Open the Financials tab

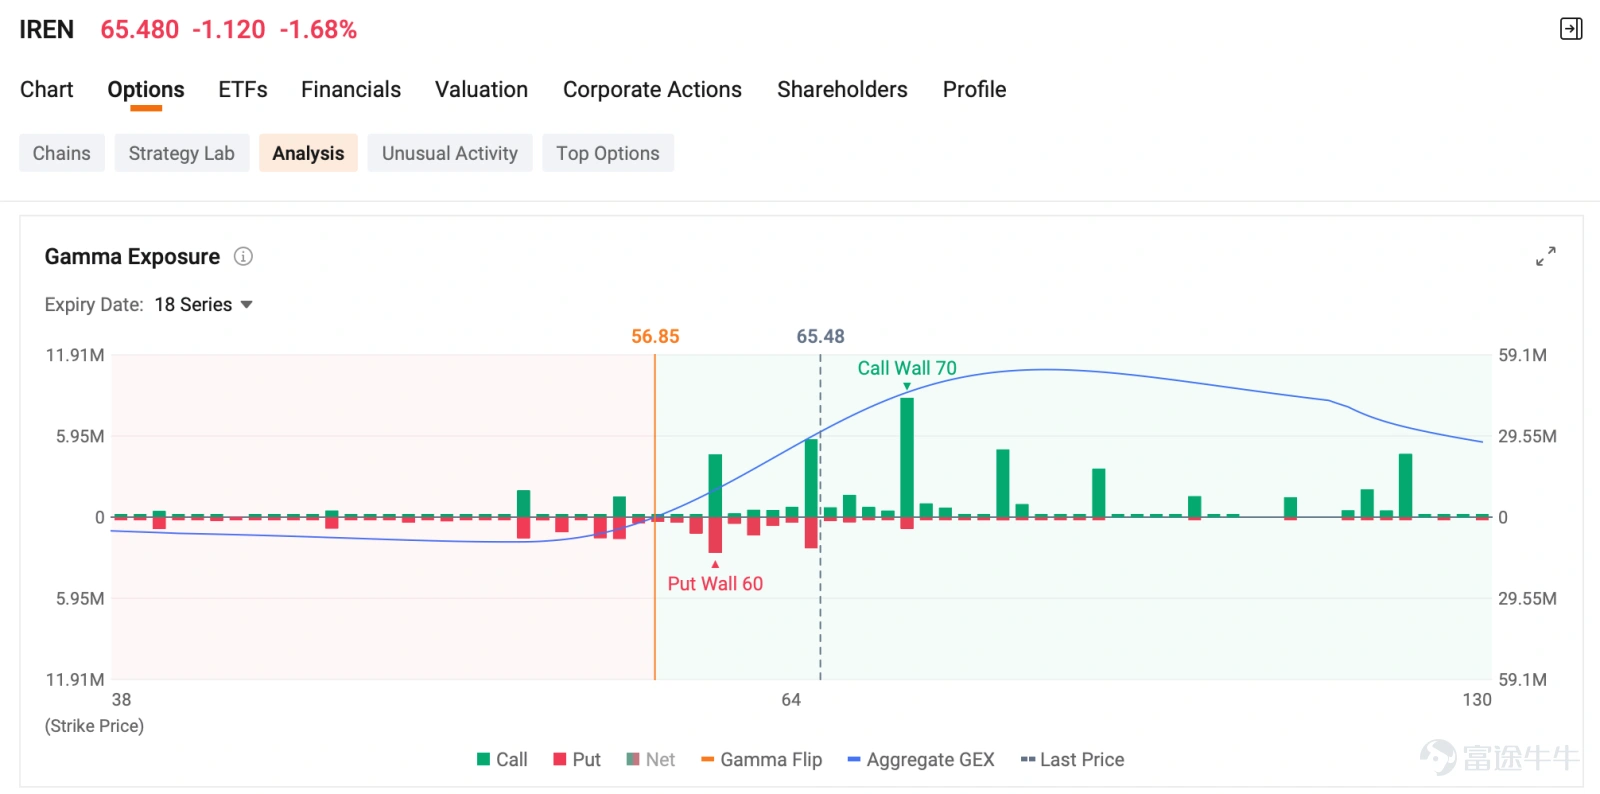click(x=351, y=90)
